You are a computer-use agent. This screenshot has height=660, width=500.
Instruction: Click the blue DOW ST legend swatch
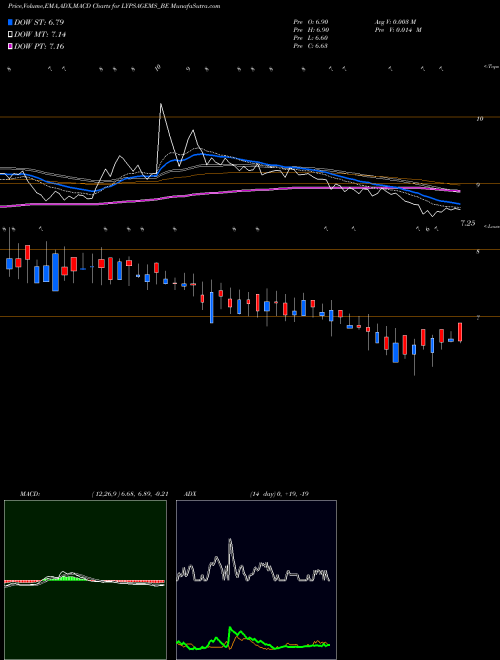tap(10, 22)
